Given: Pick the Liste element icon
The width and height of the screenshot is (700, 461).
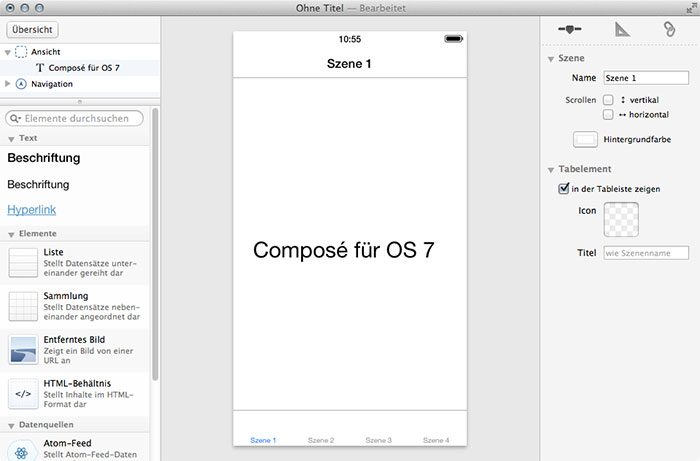Looking at the screenshot, I should tap(23, 262).
